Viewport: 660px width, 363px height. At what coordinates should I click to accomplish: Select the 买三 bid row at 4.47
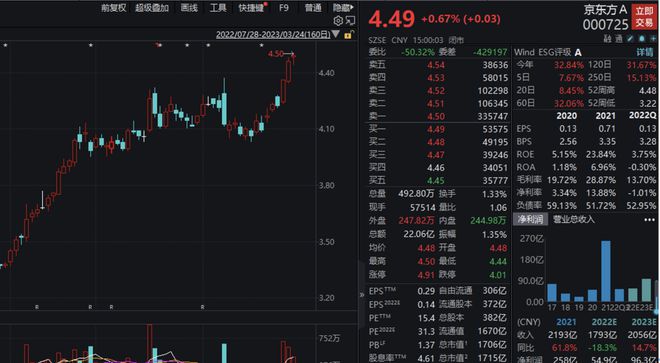tap(438, 155)
